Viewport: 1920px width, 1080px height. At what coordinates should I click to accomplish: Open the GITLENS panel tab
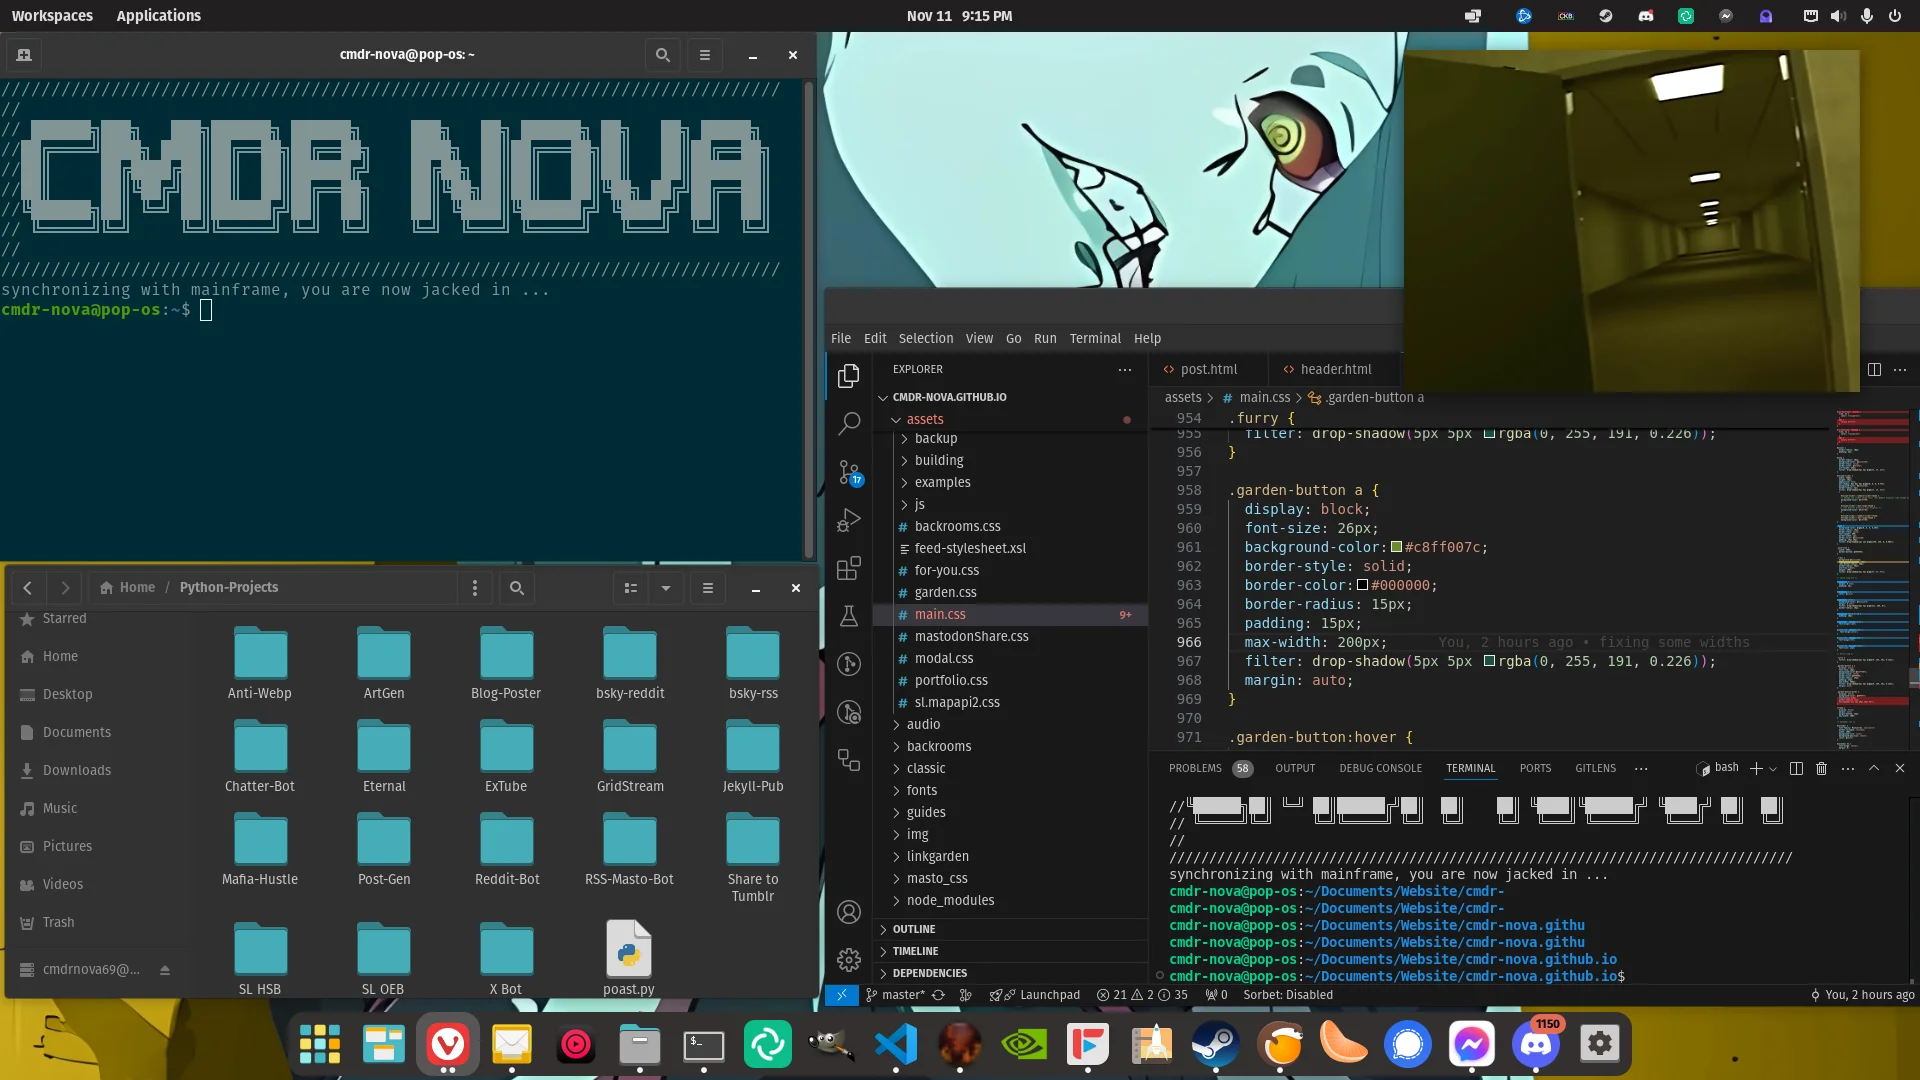[1595, 768]
